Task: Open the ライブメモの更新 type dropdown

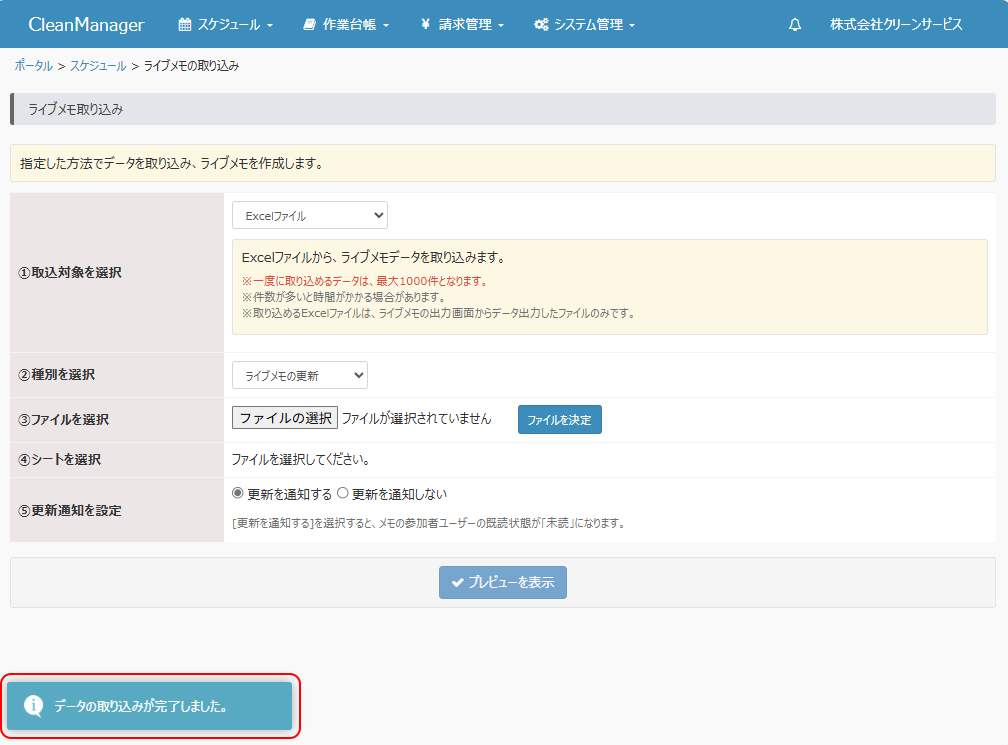Action: point(300,375)
